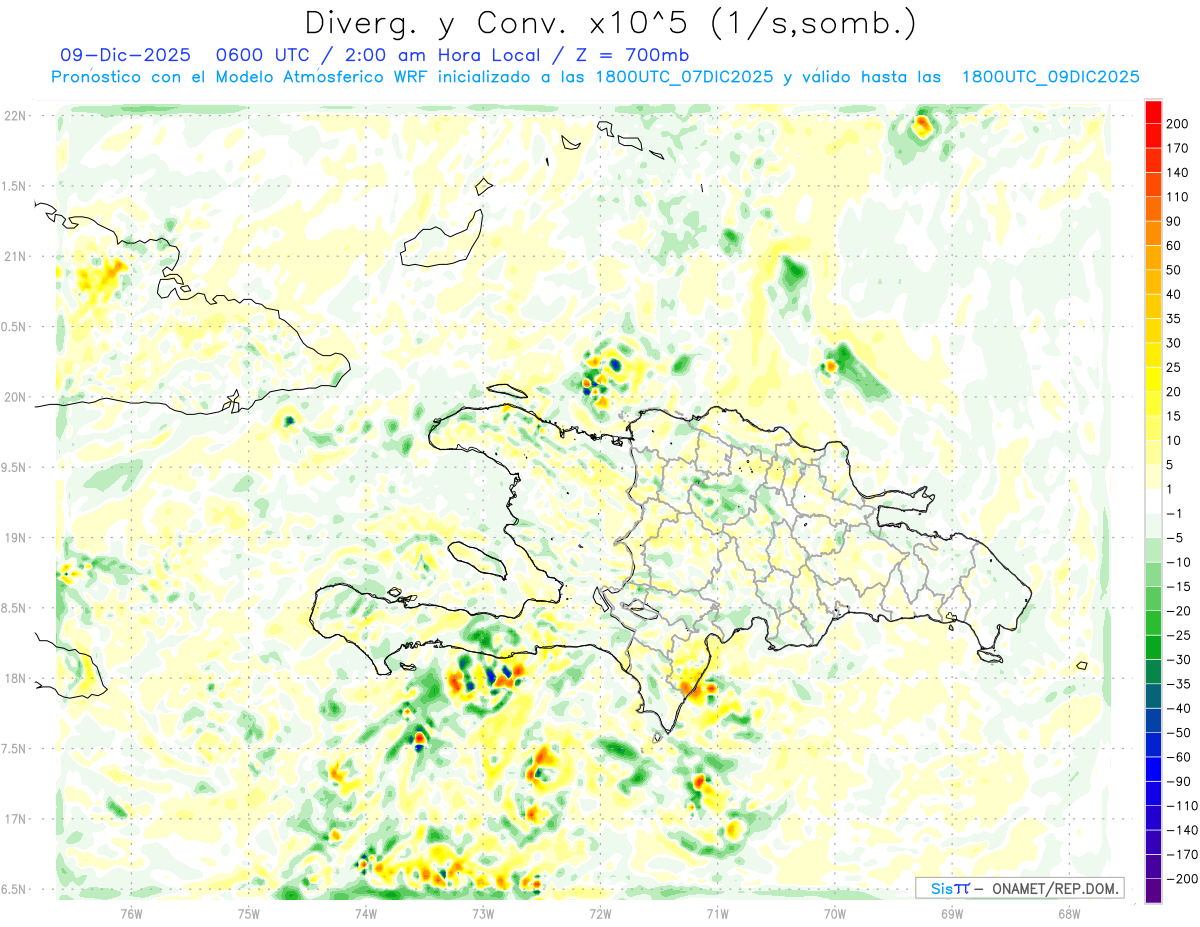Click the title 'Diverg. y Conv. x10^5 (1/s,somb.)'

point(610,22)
